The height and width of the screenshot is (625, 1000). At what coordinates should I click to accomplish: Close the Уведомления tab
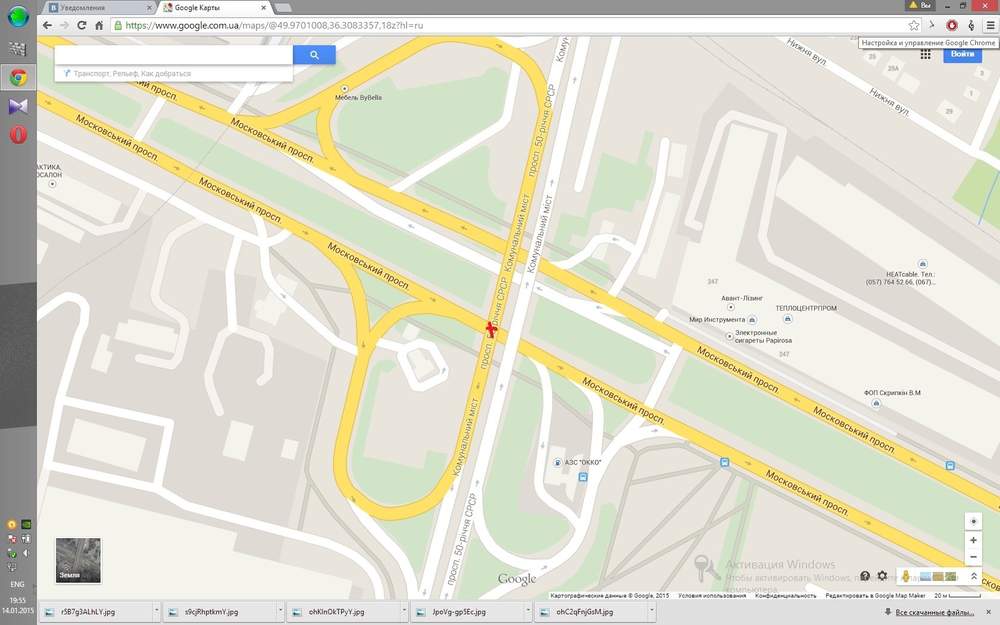(x=150, y=8)
